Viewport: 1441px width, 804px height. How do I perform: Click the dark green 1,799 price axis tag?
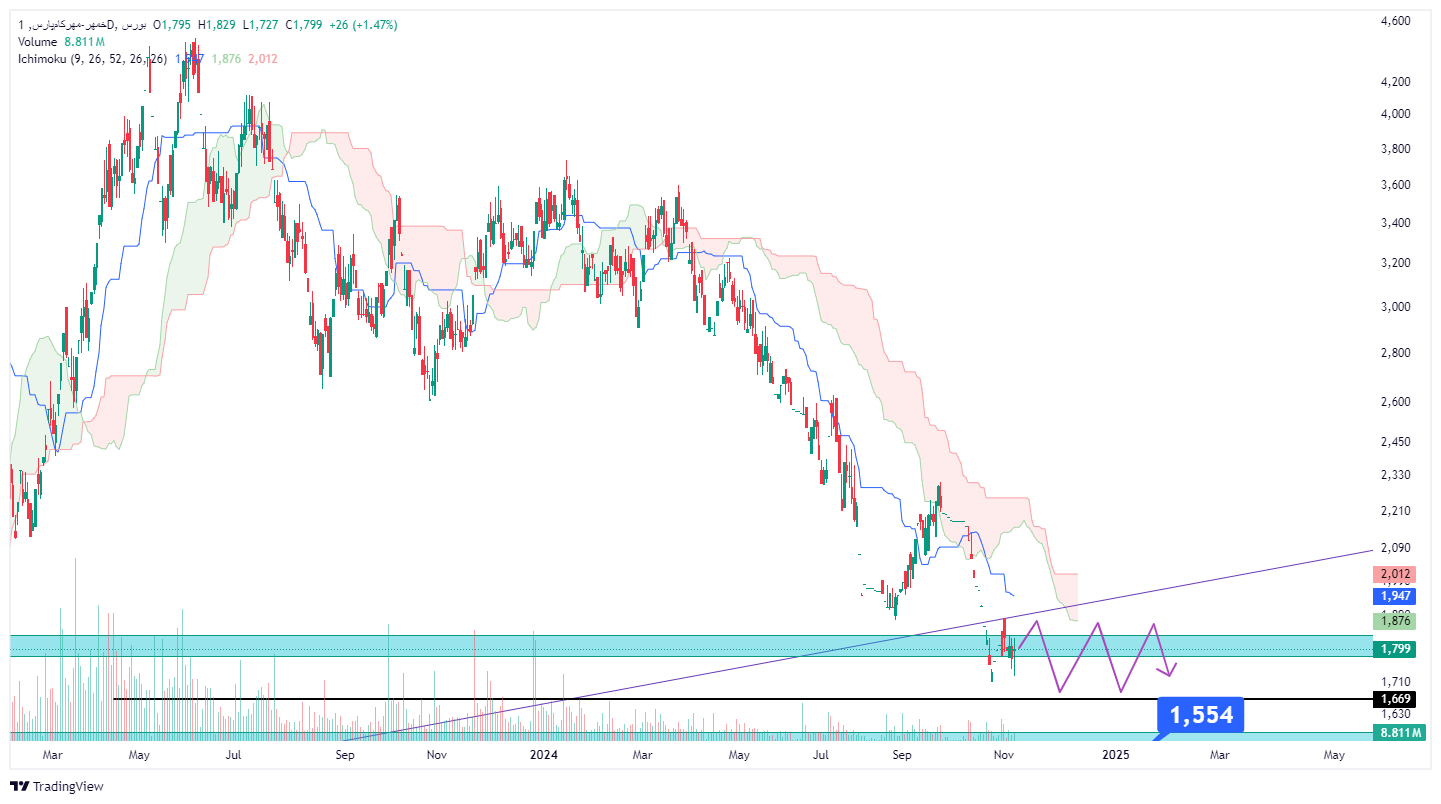[1394, 649]
